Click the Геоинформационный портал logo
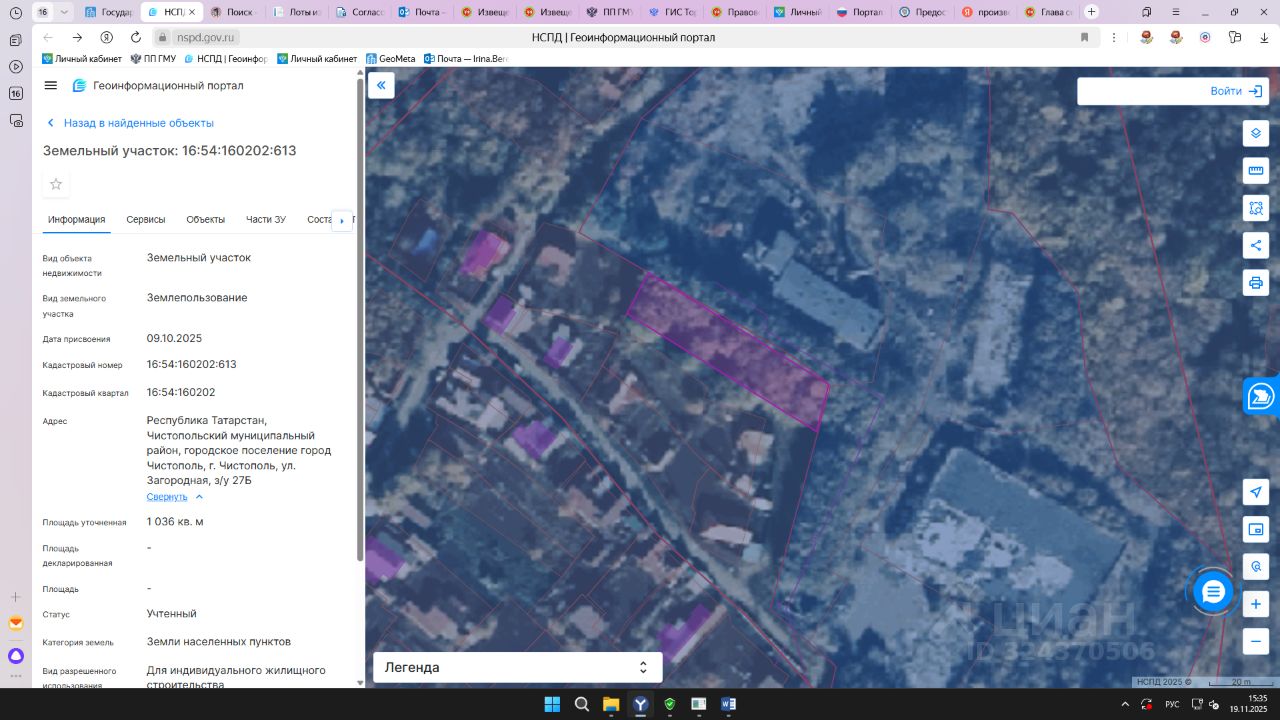This screenshot has height=720, width=1280. (x=158, y=86)
